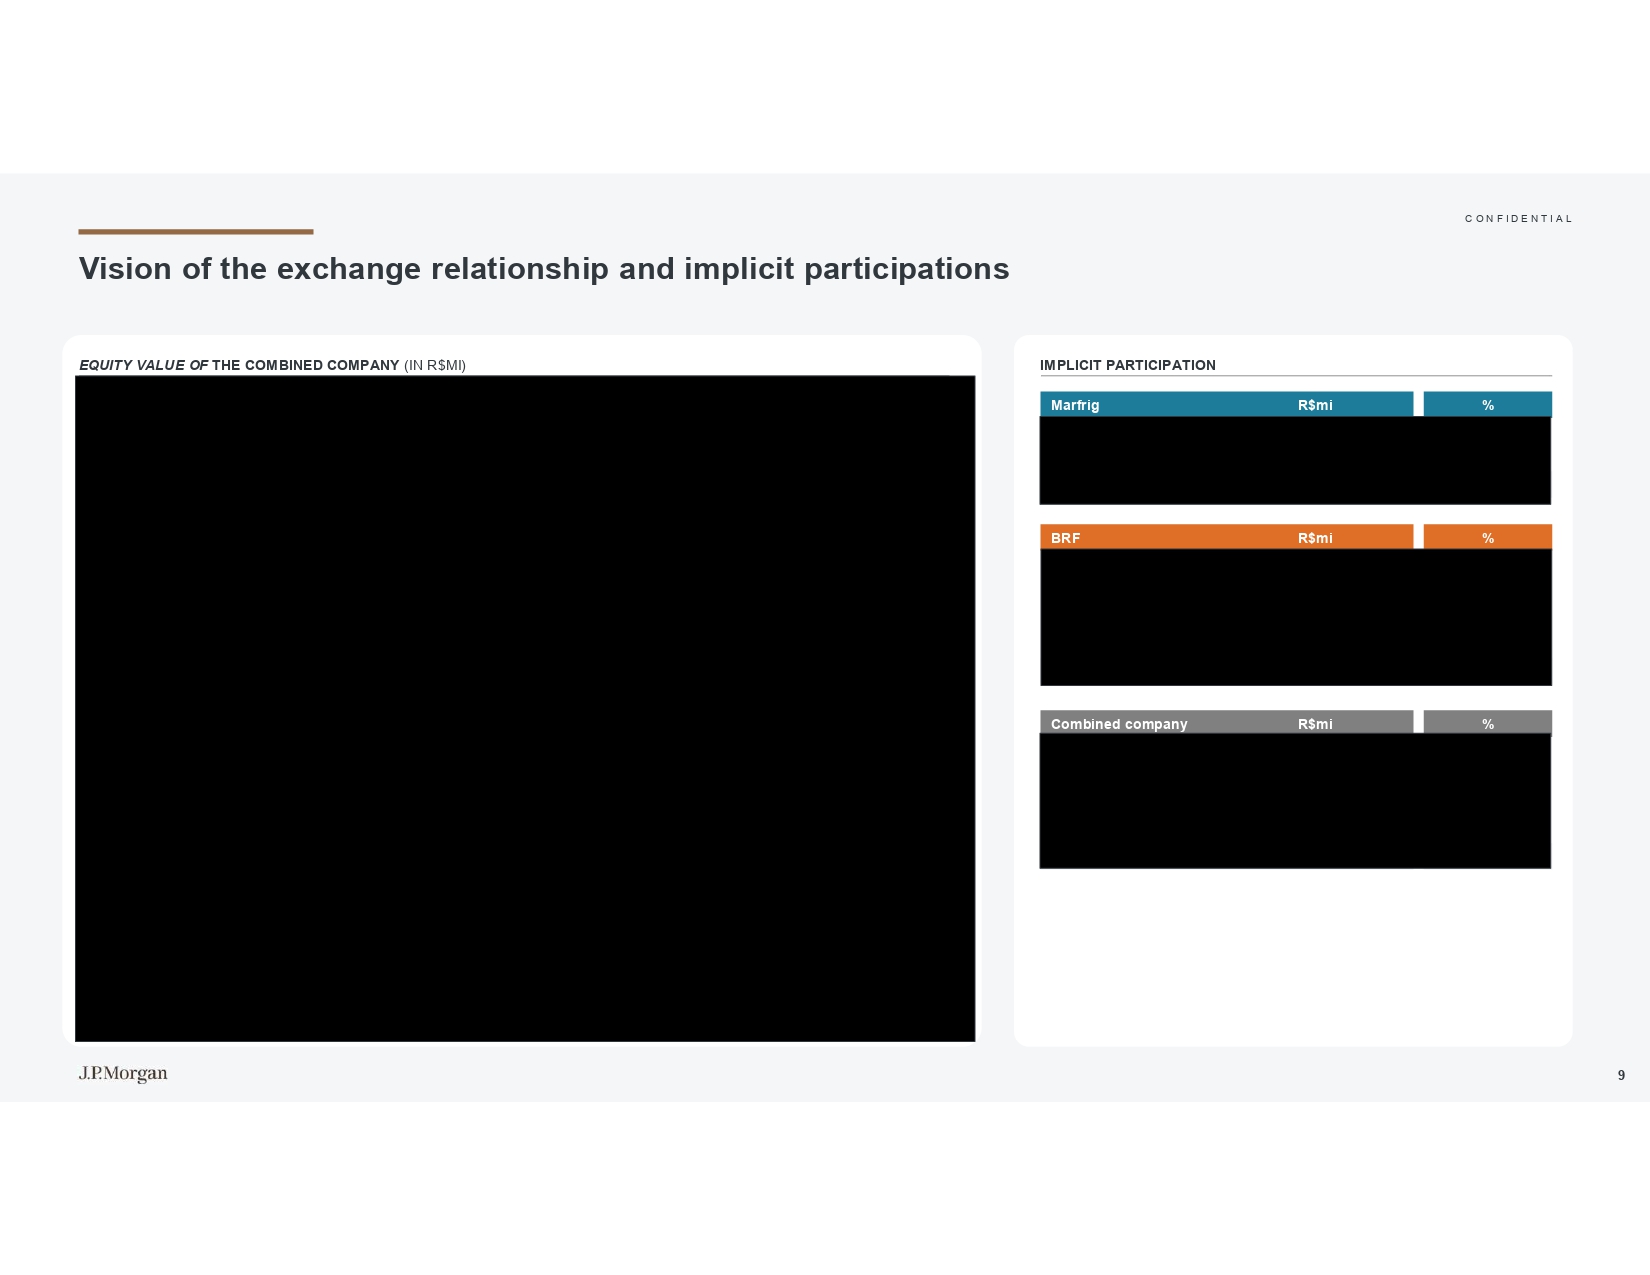Image resolution: width=1650 pixels, height=1275 pixels.
Task: Click the page number 9
Action: pyautogui.click(x=1621, y=1076)
